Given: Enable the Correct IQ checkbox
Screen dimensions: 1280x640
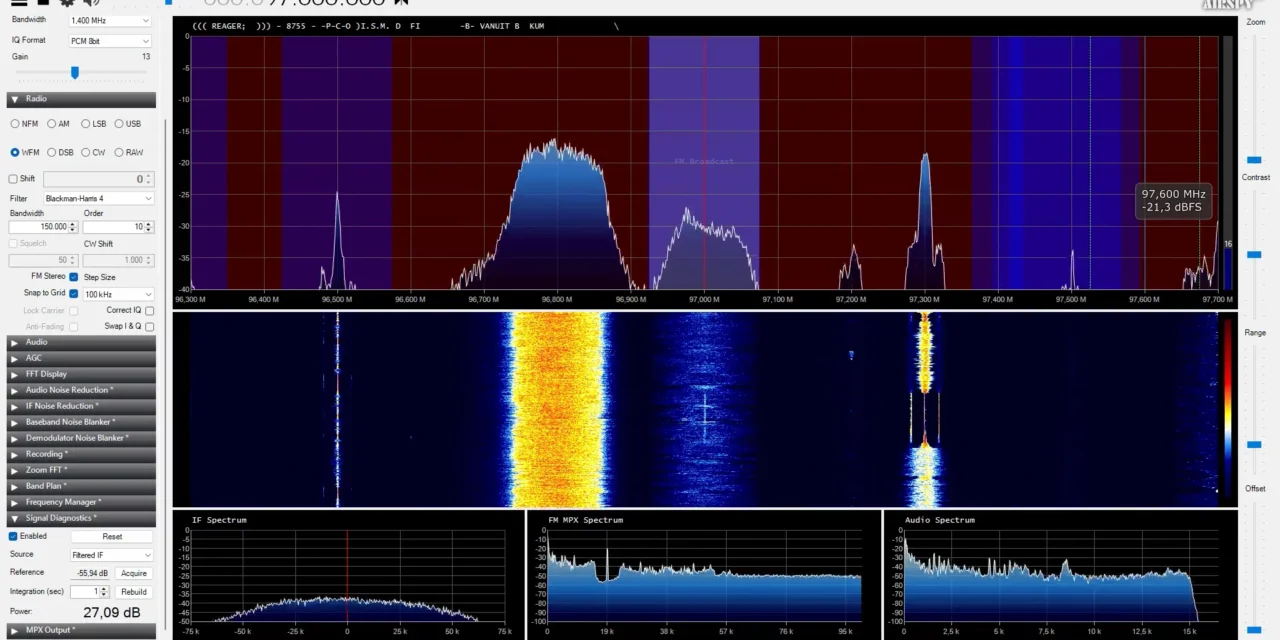Looking at the screenshot, I should pyautogui.click(x=149, y=311).
